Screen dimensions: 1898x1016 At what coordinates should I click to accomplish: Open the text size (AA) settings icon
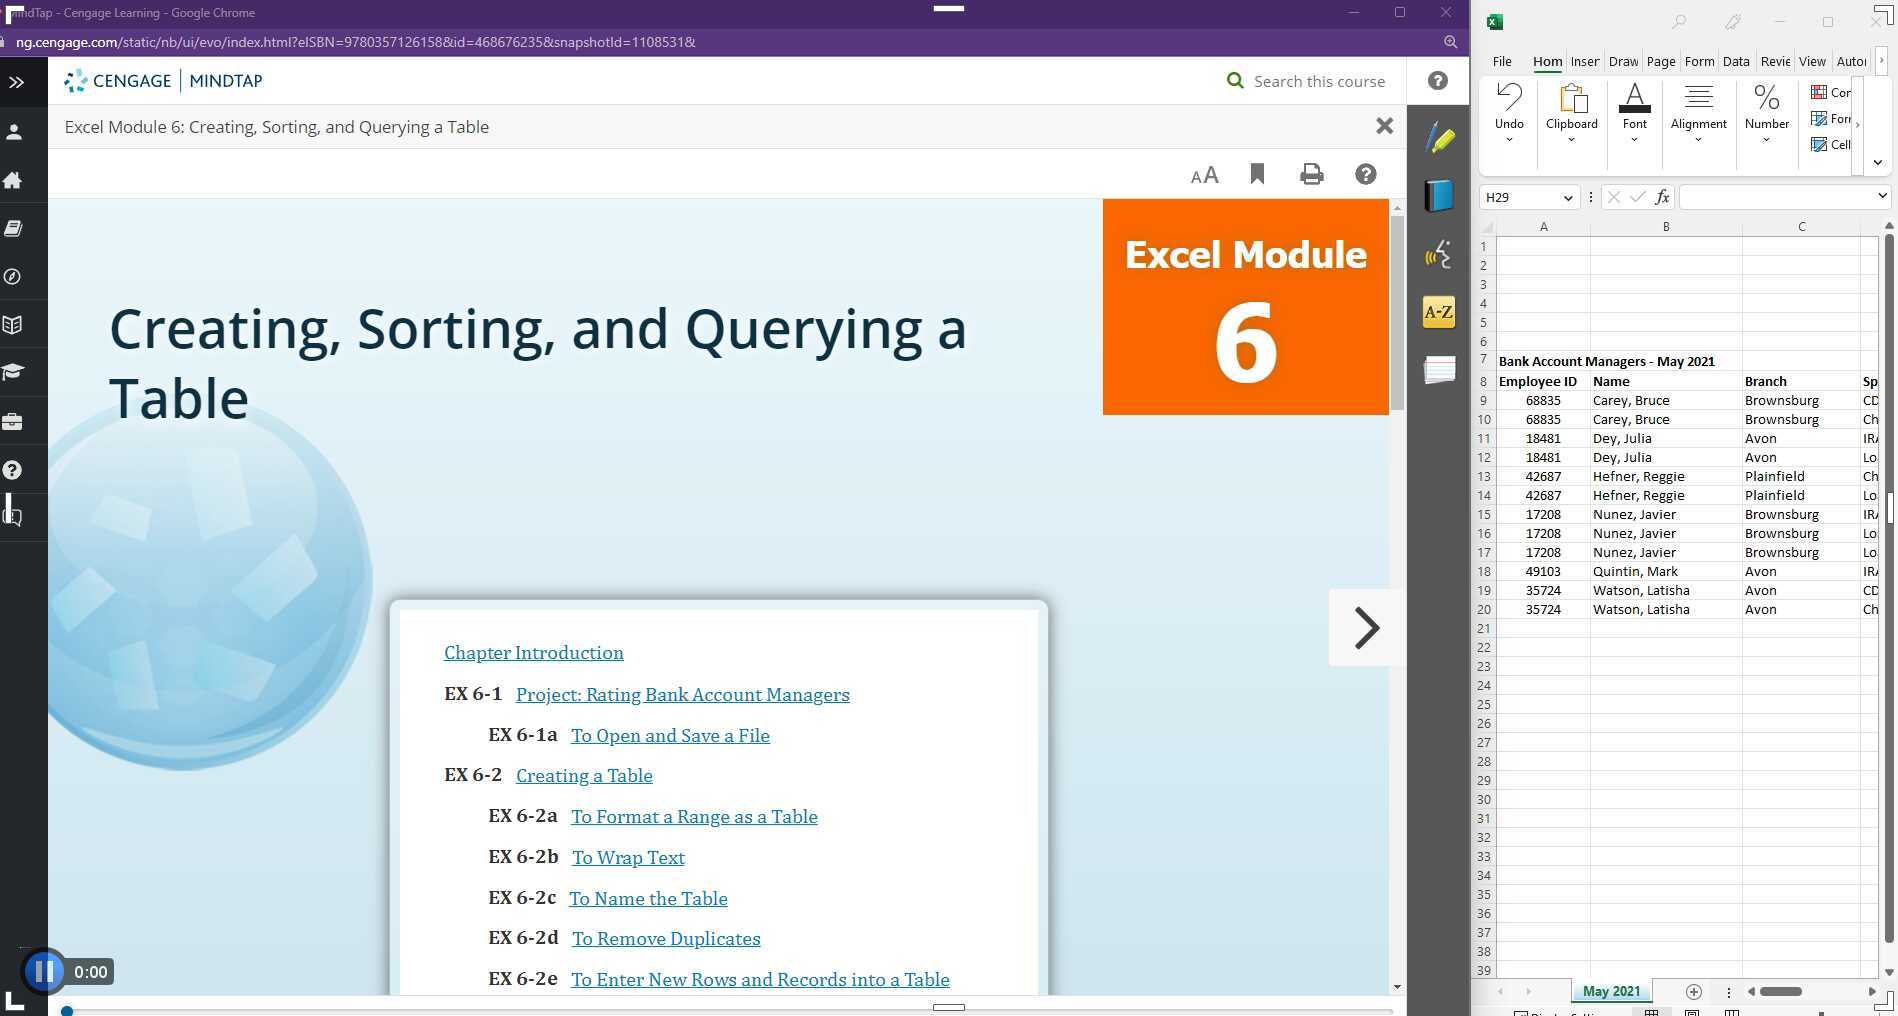1203,174
